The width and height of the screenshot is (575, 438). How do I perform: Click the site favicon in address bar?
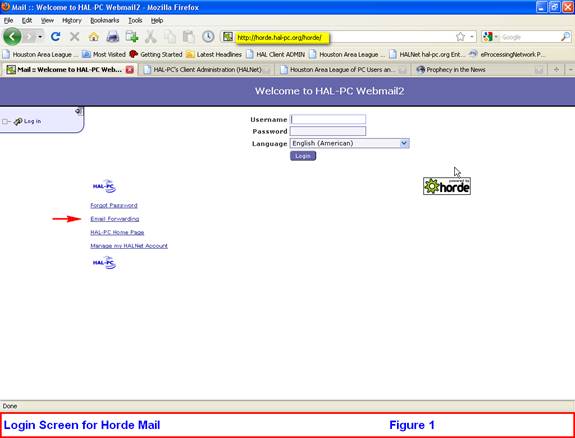point(228,36)
